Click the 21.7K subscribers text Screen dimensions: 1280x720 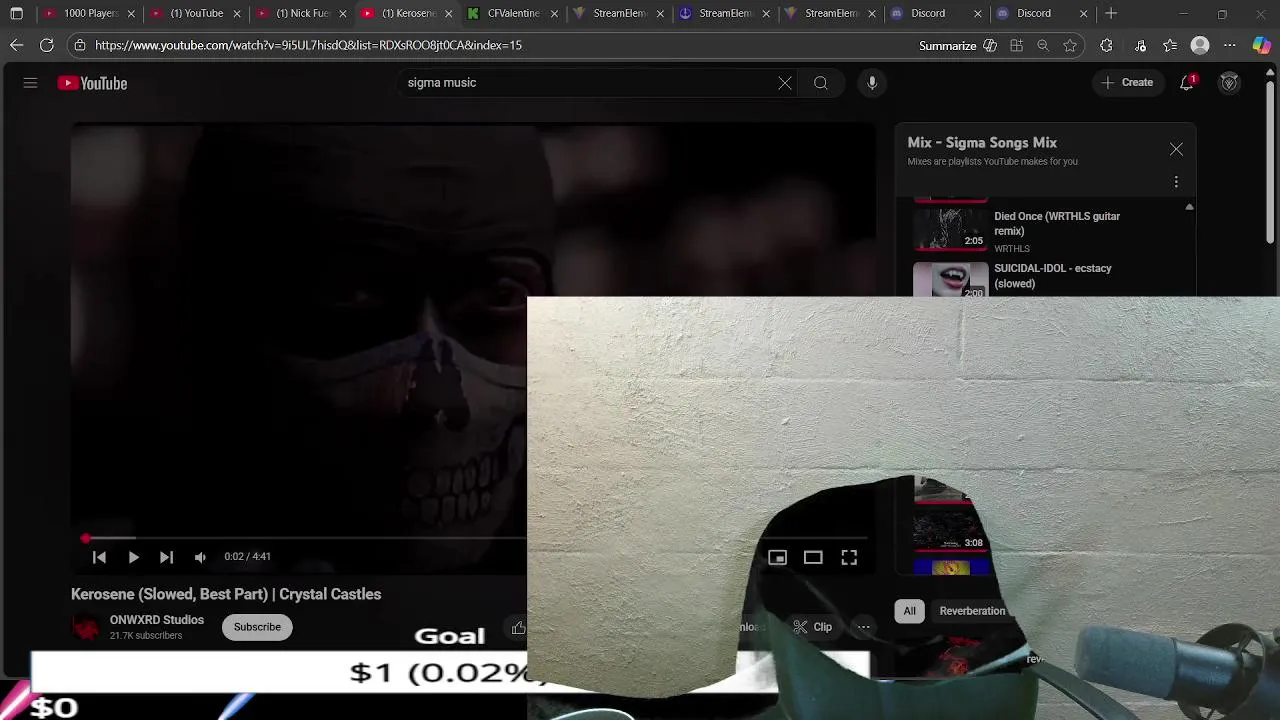tap(146, 636)
